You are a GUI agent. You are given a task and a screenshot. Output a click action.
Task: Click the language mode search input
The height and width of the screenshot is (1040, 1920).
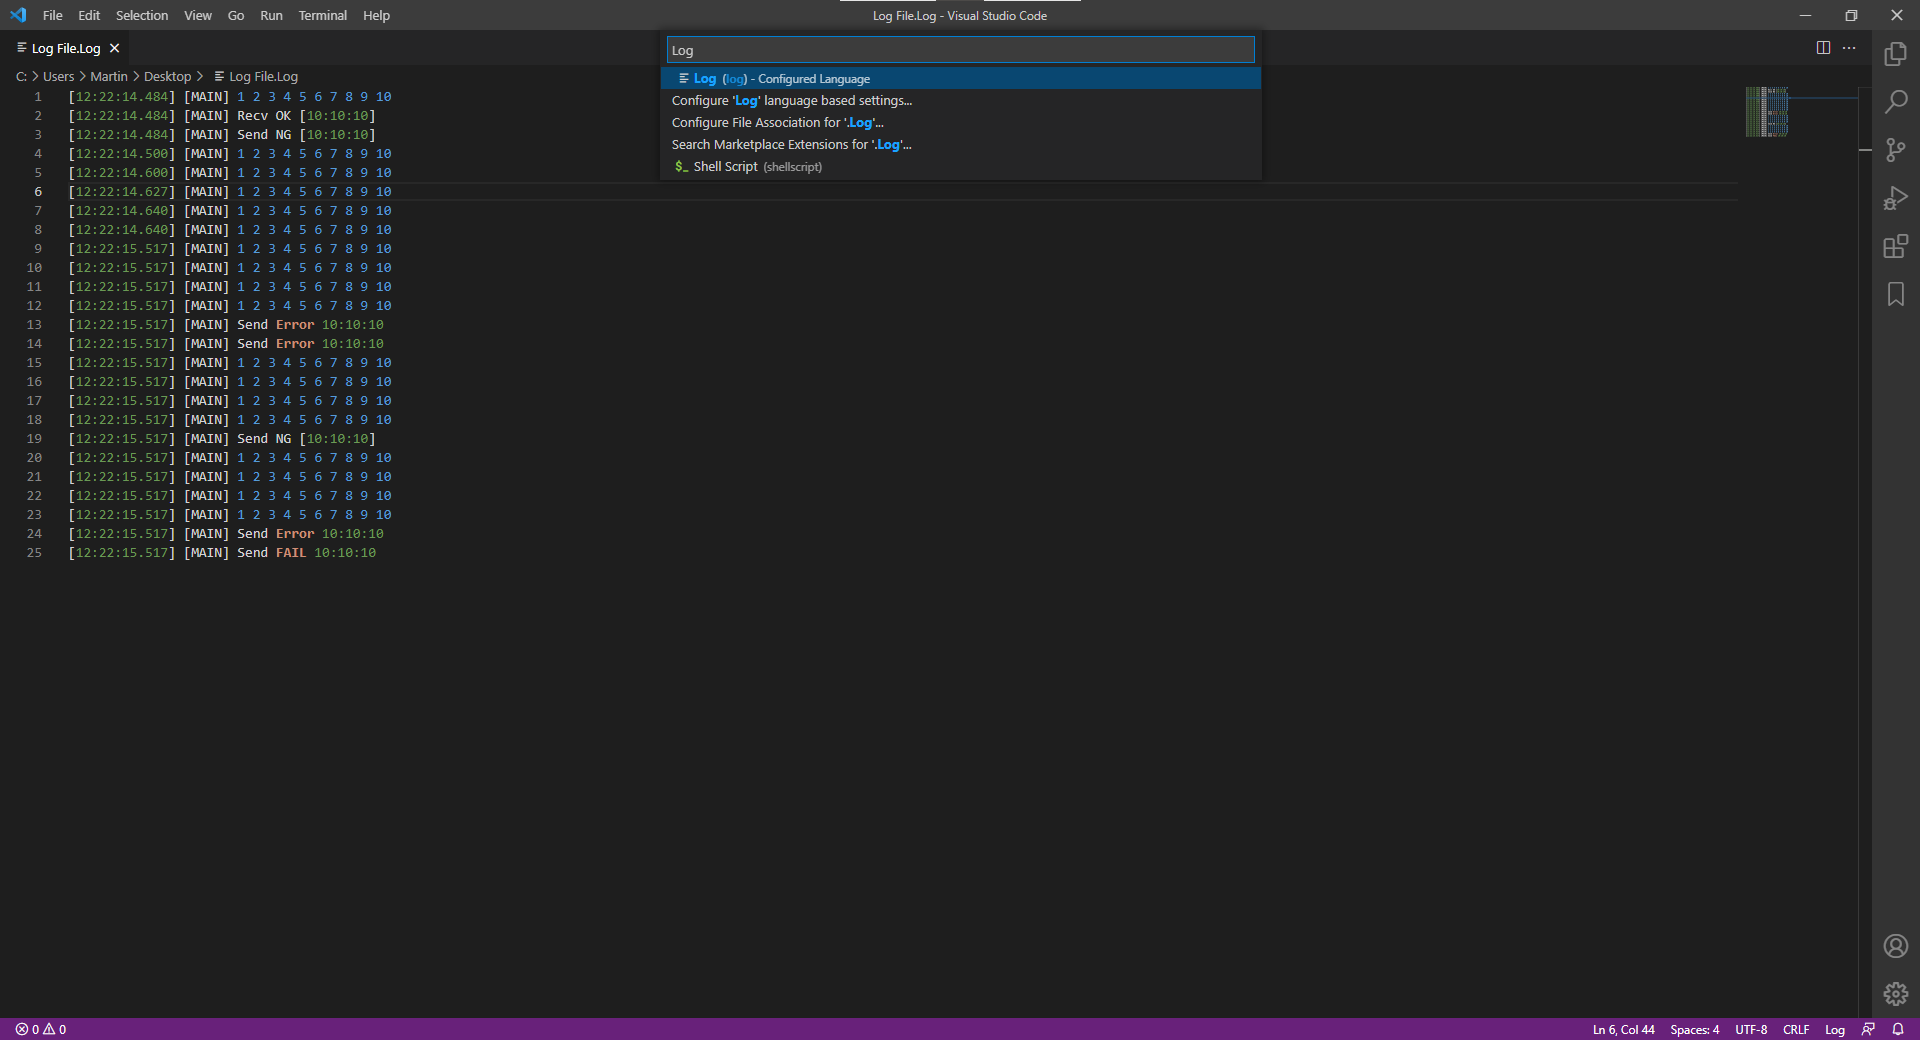coord(960,50)
